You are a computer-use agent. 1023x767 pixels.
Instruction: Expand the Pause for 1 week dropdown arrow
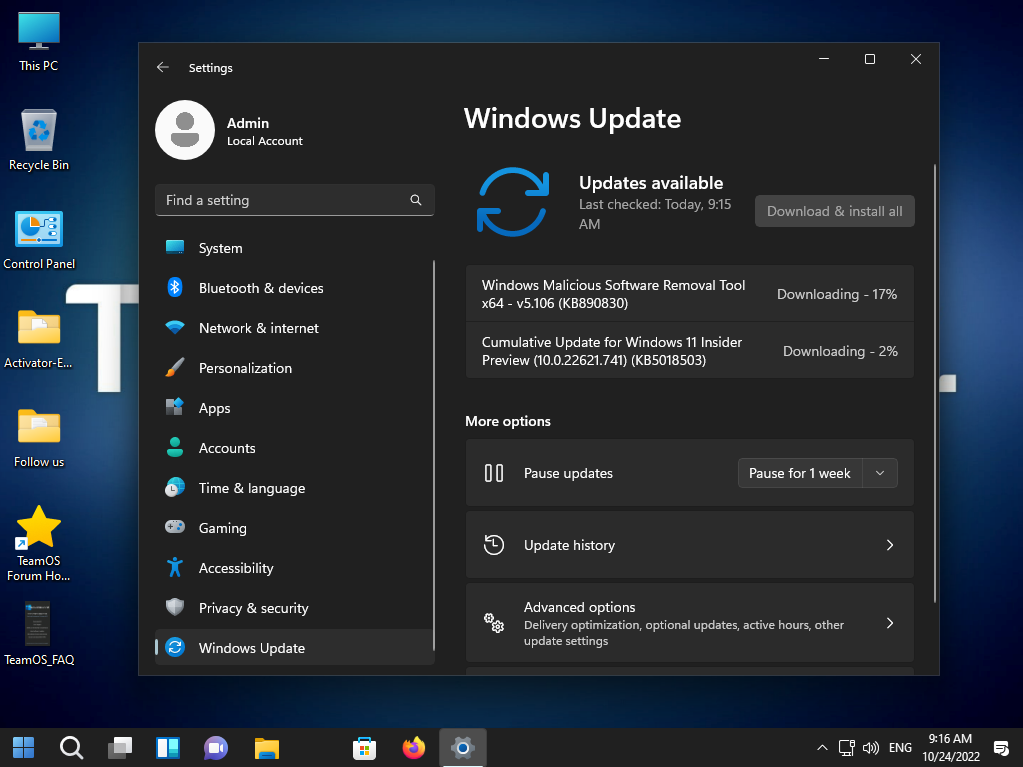pos(880,473)
